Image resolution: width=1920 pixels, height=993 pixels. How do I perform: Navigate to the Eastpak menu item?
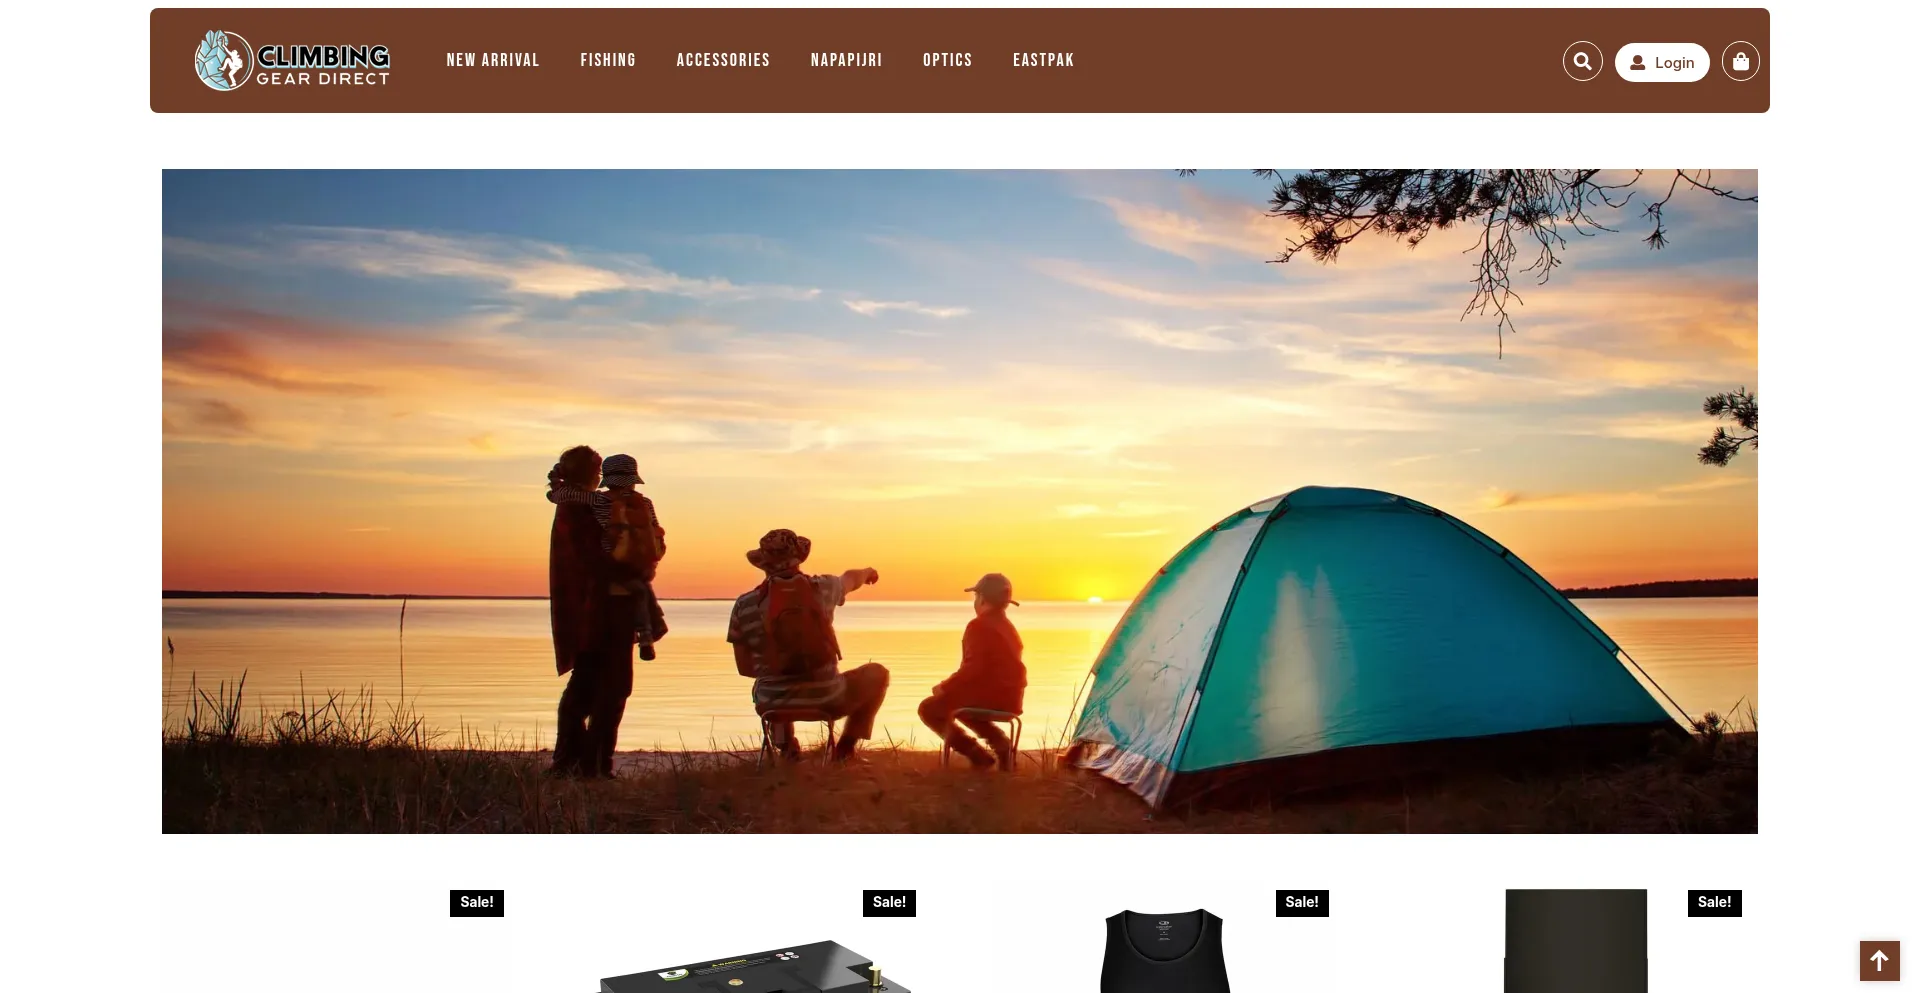tap(1043, 60)
